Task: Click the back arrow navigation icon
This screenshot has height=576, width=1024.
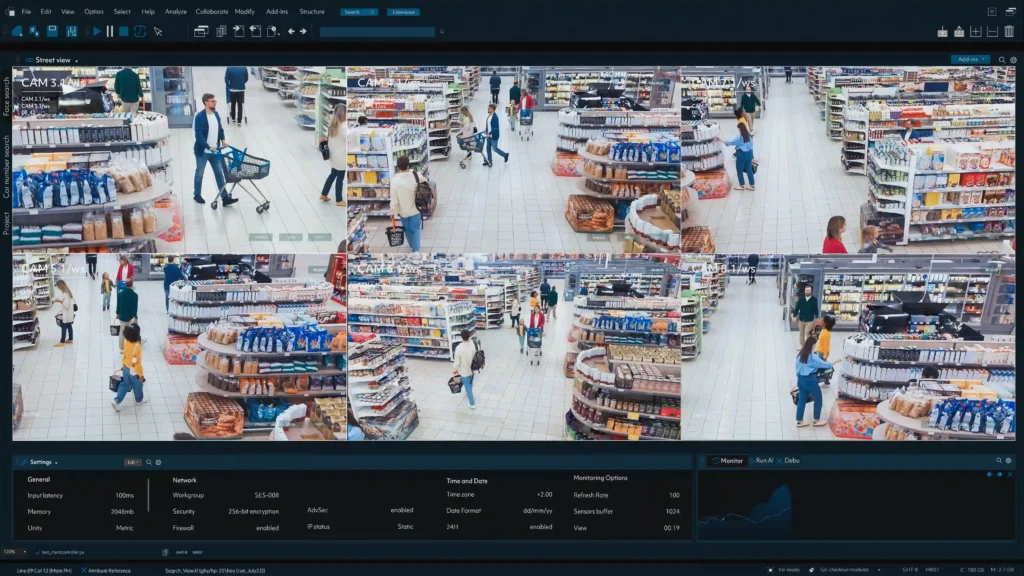Action: pyautogui.click(x=291, y=31)
